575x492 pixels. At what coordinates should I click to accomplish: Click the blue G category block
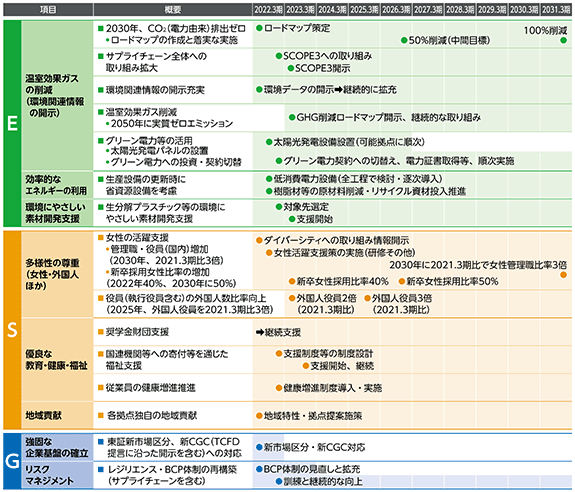pos(12,460)
